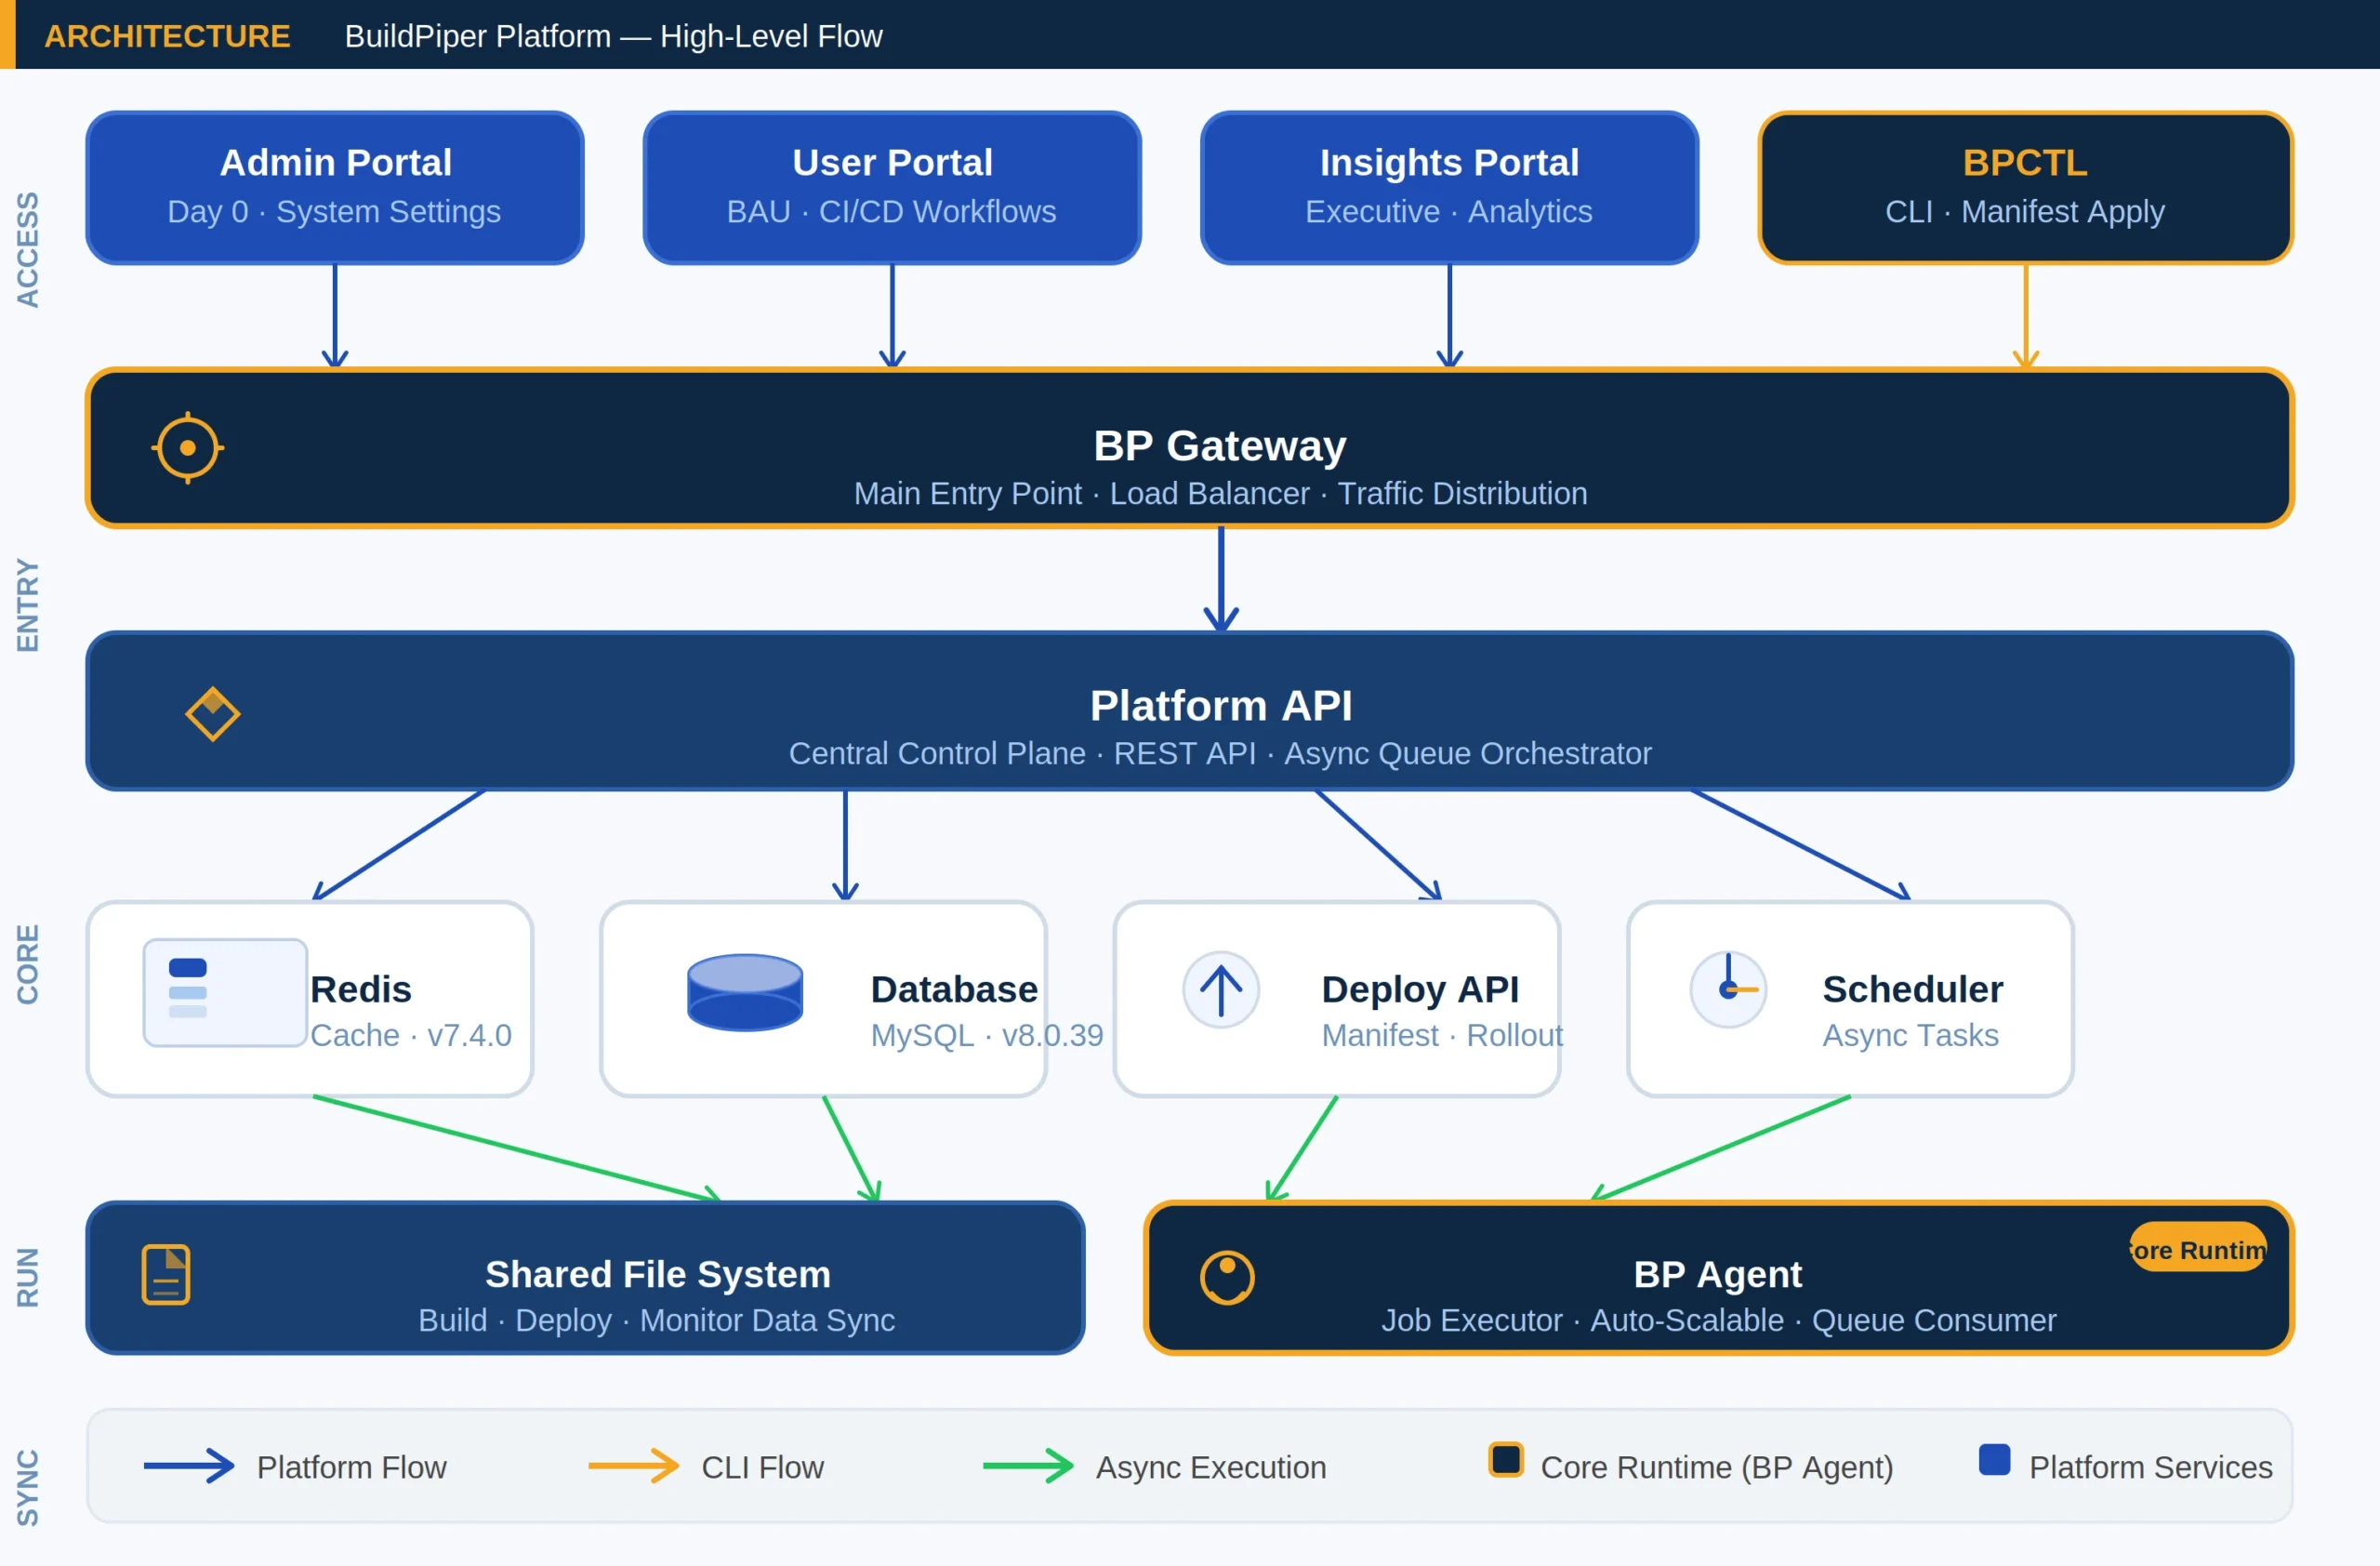
Task: Click the BPCTL CLI box
Action: (x=2024, y=187)
